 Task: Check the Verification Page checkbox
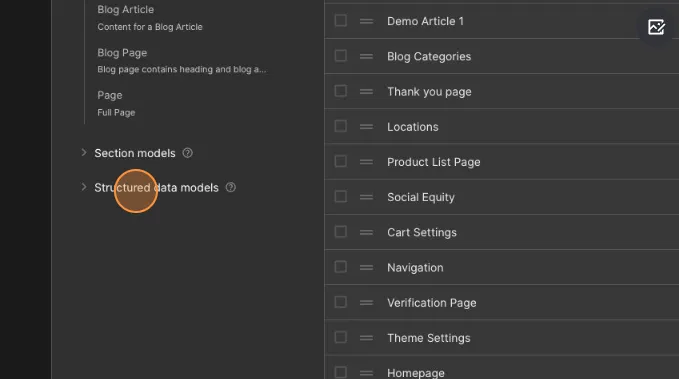tap(341, 302)
